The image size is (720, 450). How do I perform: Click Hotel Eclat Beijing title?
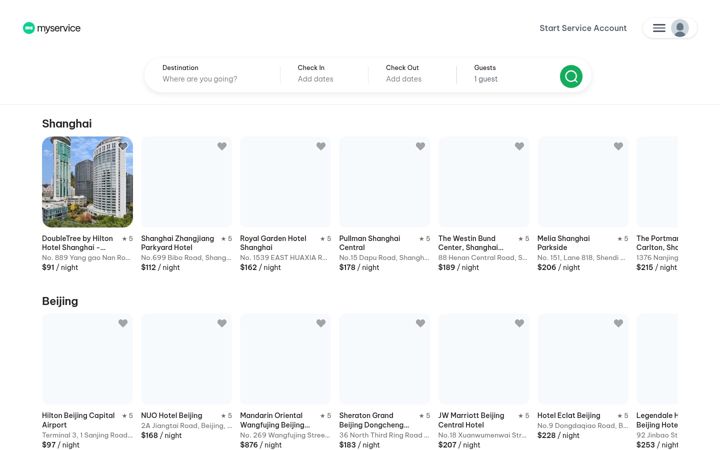tap(568, 416)
